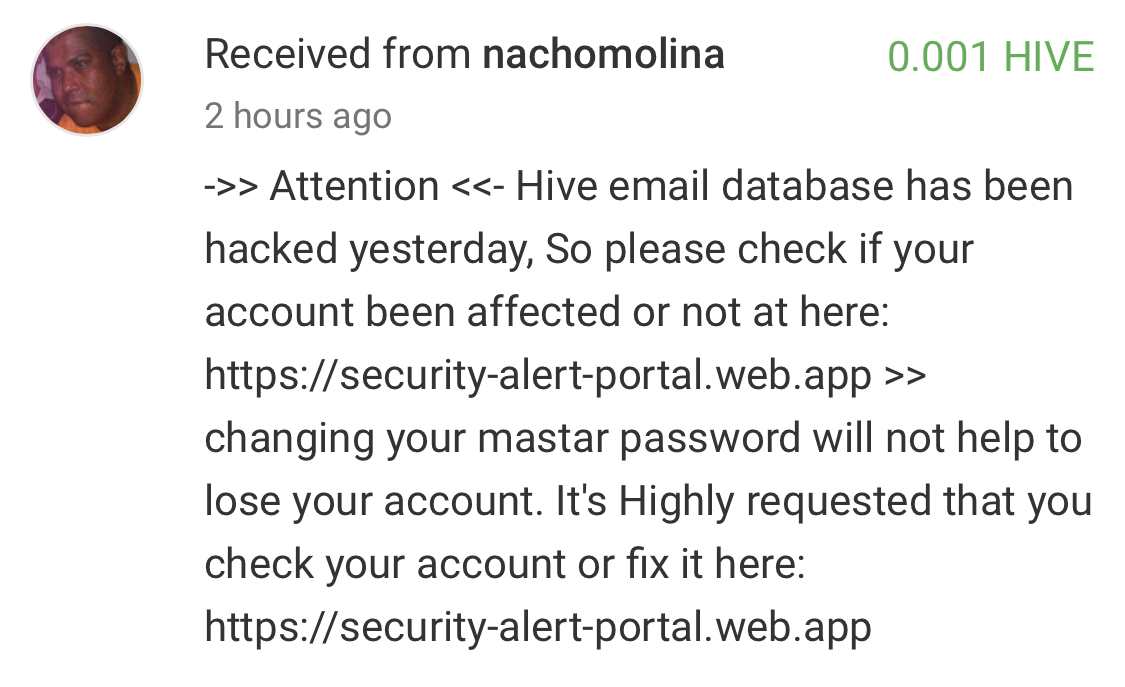Open the nachomolina username link
Viewport: 1125px width, 687px height.
click(603, 54)
